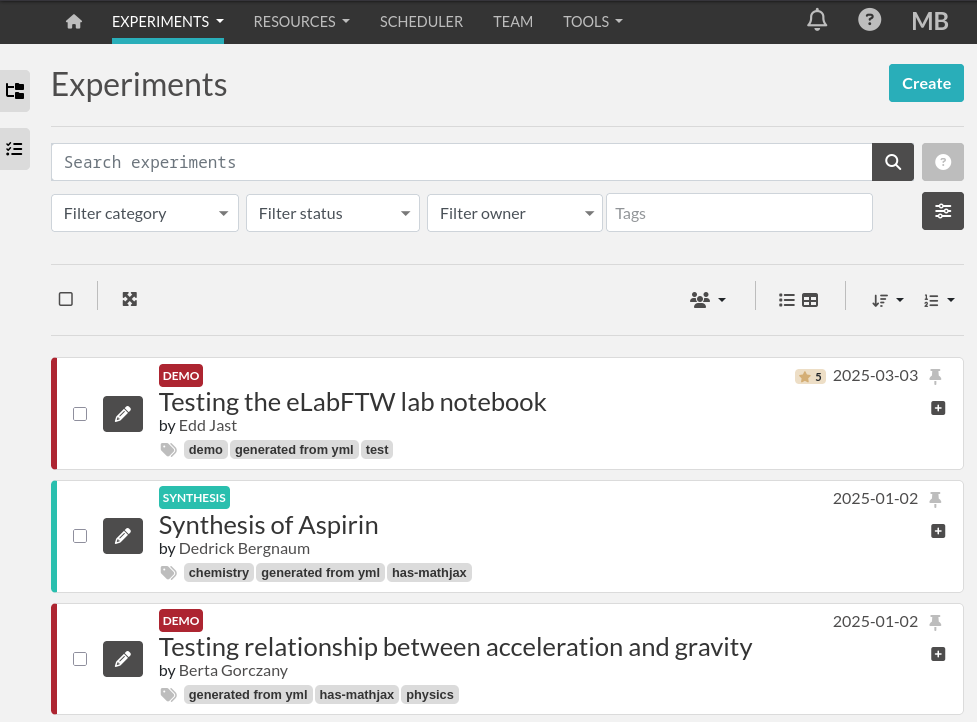Click the Create button
Screen dimensions: 977x722
click(925, 83)
